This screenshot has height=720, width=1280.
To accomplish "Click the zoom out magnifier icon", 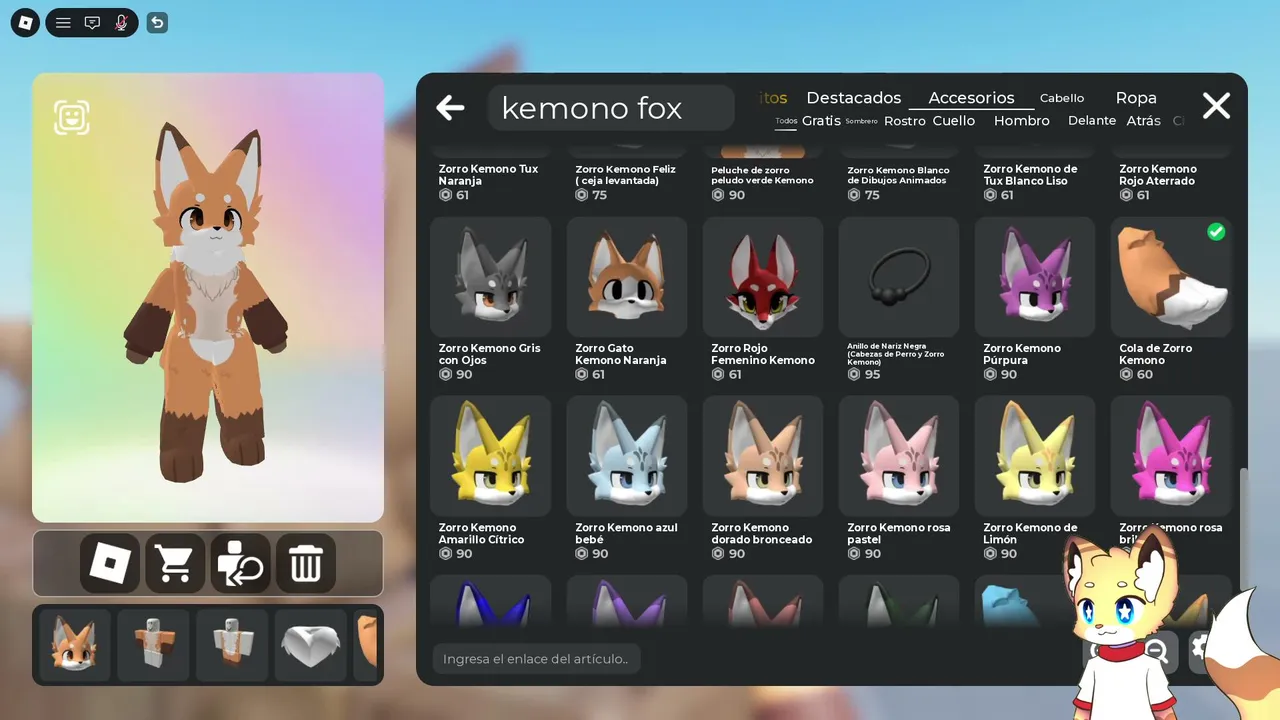I will [1156, 651].
